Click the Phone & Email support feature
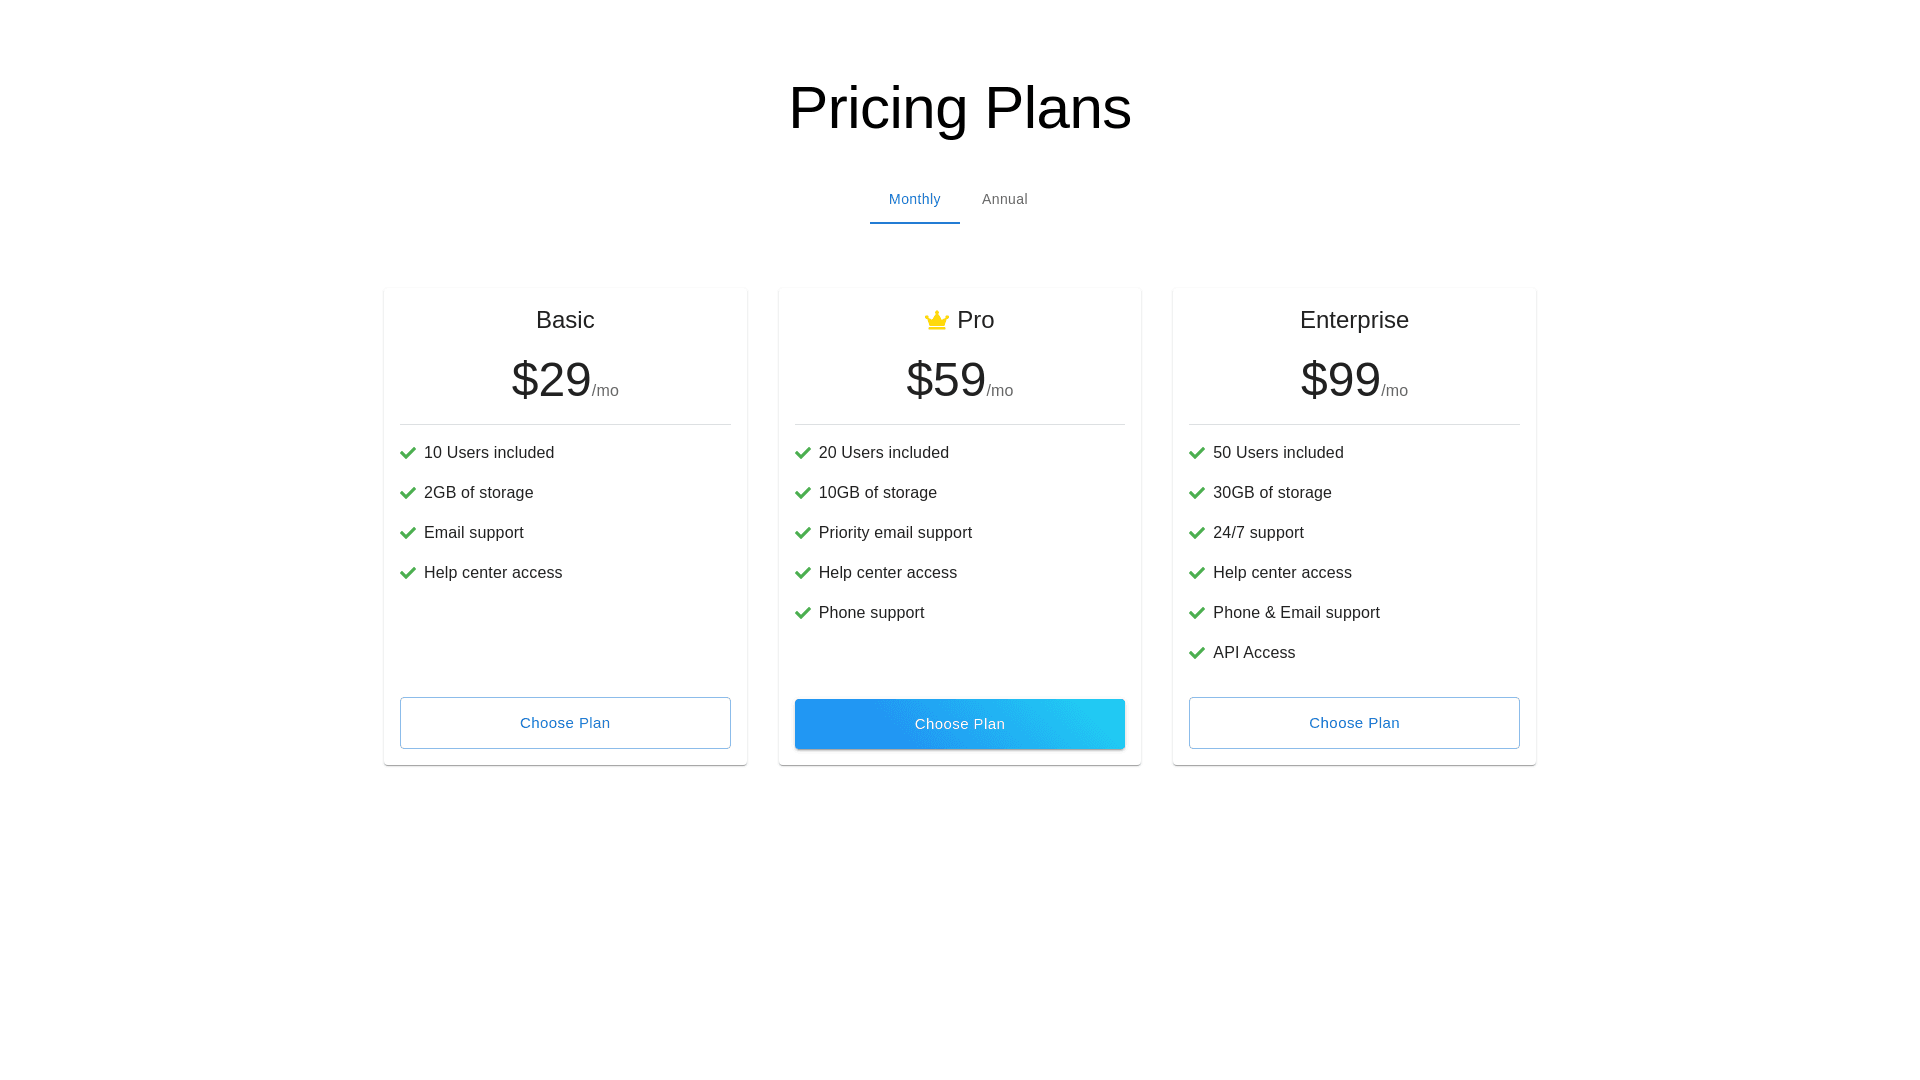Screen dimensions: 1920x1080 [1296, 613]
